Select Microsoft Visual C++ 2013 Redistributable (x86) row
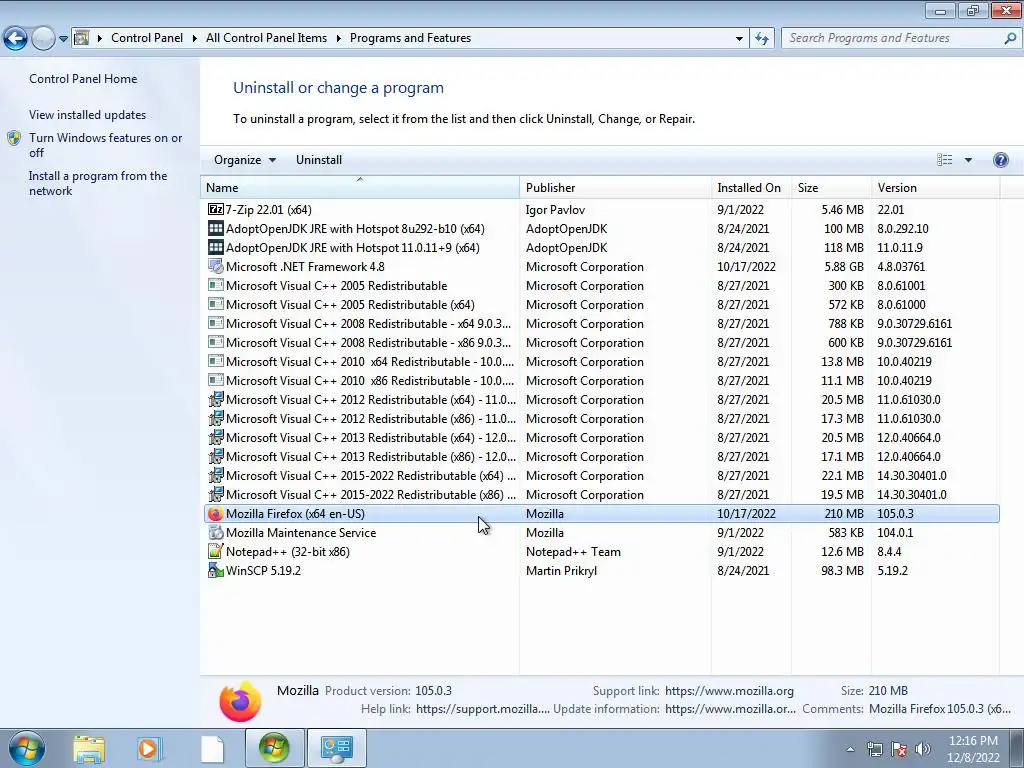This screenshot has height=768, width=1024. pos(601,457)
